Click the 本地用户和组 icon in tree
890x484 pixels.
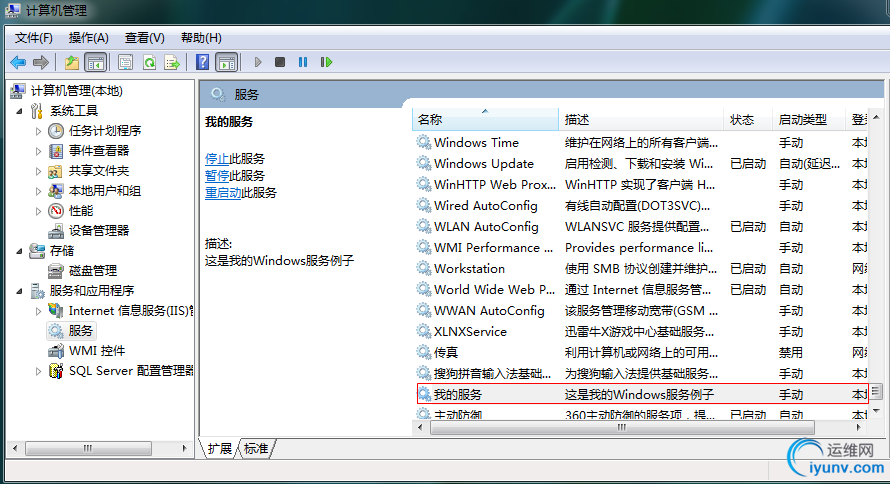point(56,191)
